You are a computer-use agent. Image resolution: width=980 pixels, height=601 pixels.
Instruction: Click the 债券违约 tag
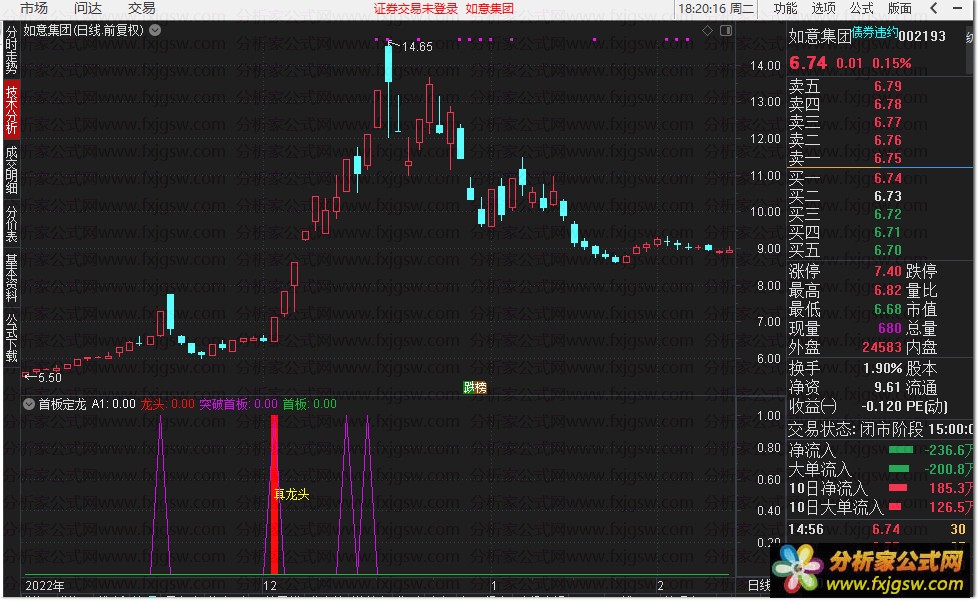[874, 32]
